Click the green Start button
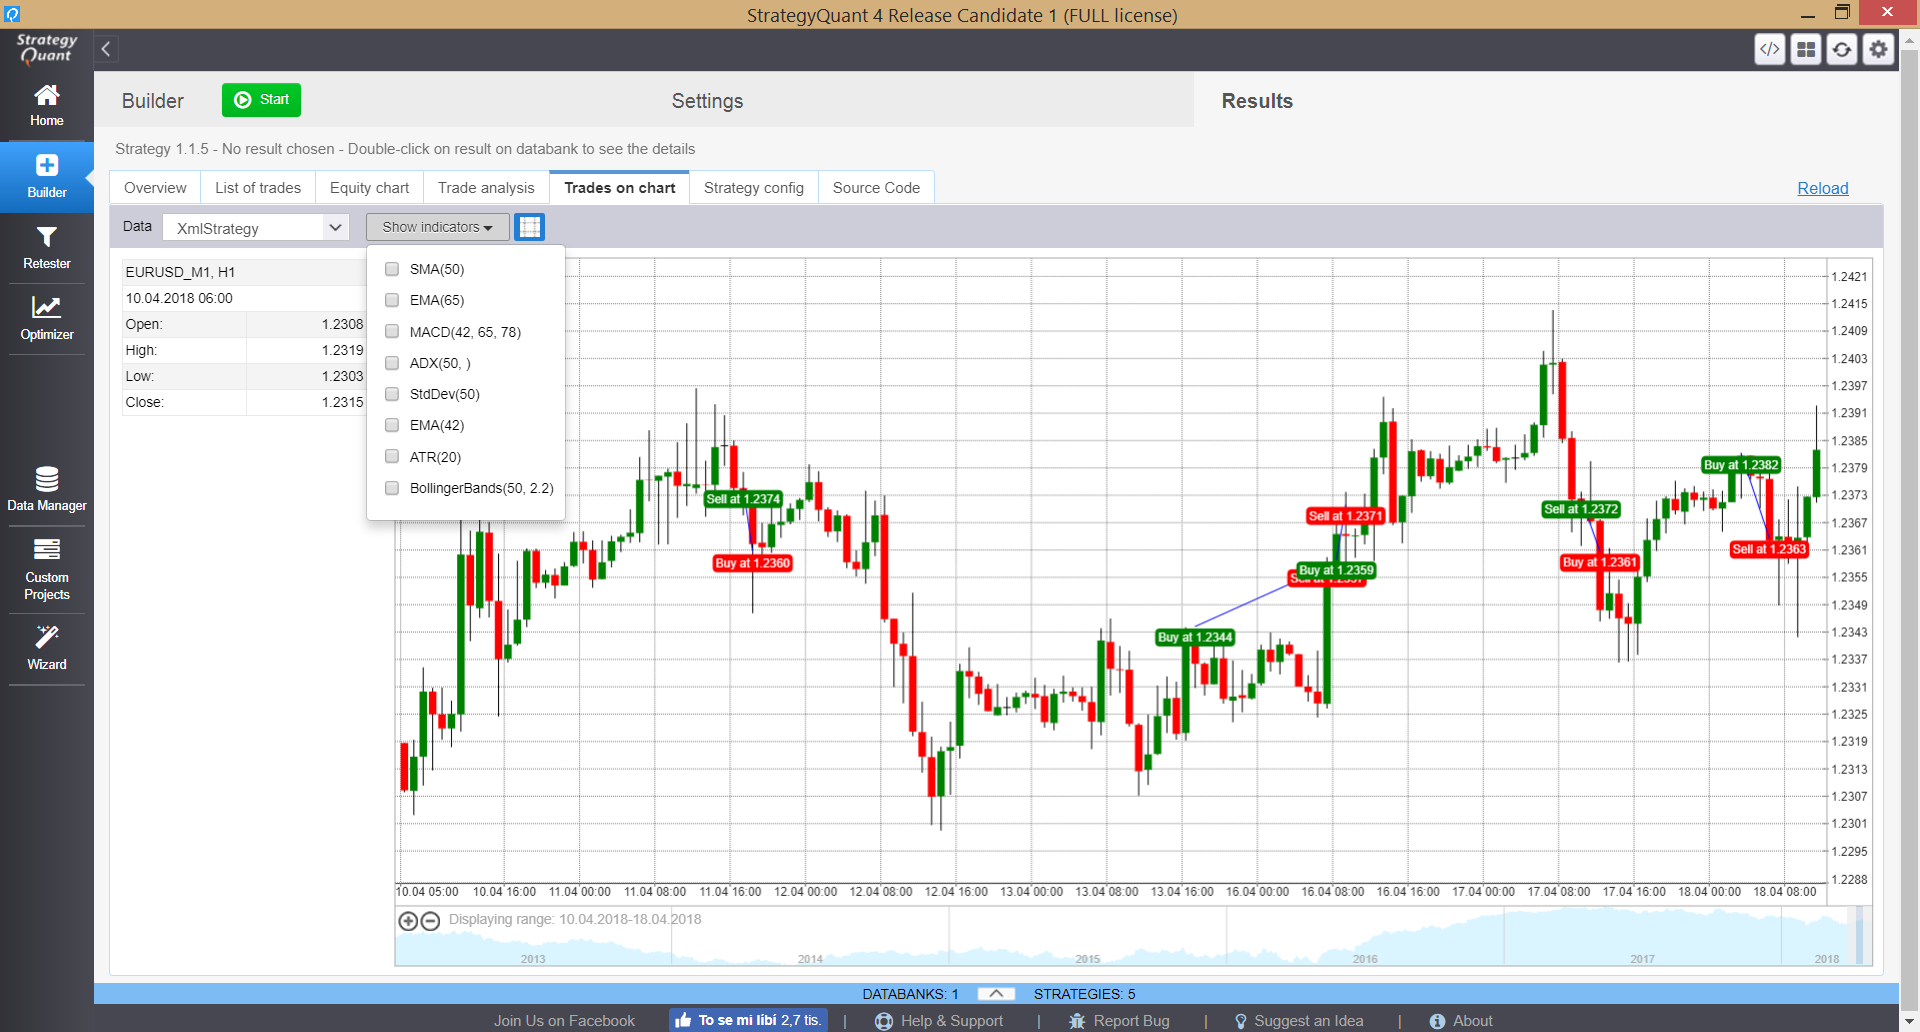 261,100
